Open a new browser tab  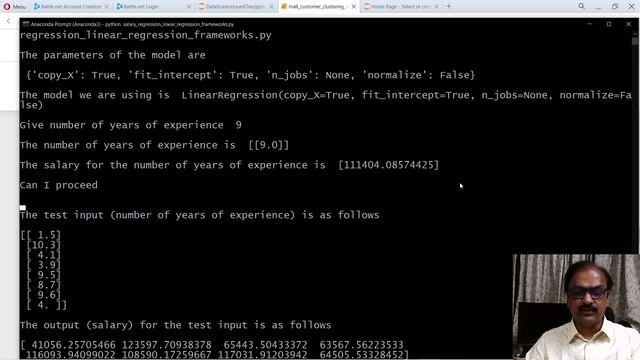click(449, 6)
